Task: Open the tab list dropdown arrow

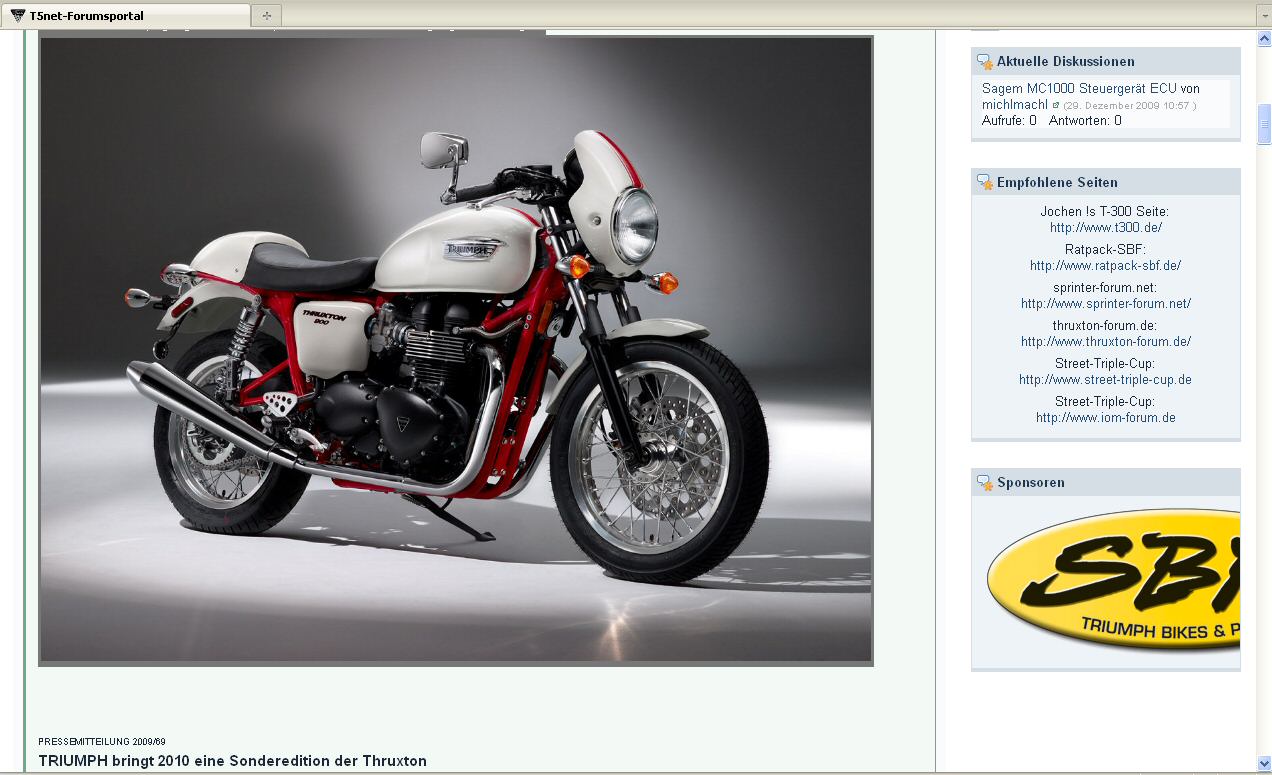Action: tap(1264, 16)
